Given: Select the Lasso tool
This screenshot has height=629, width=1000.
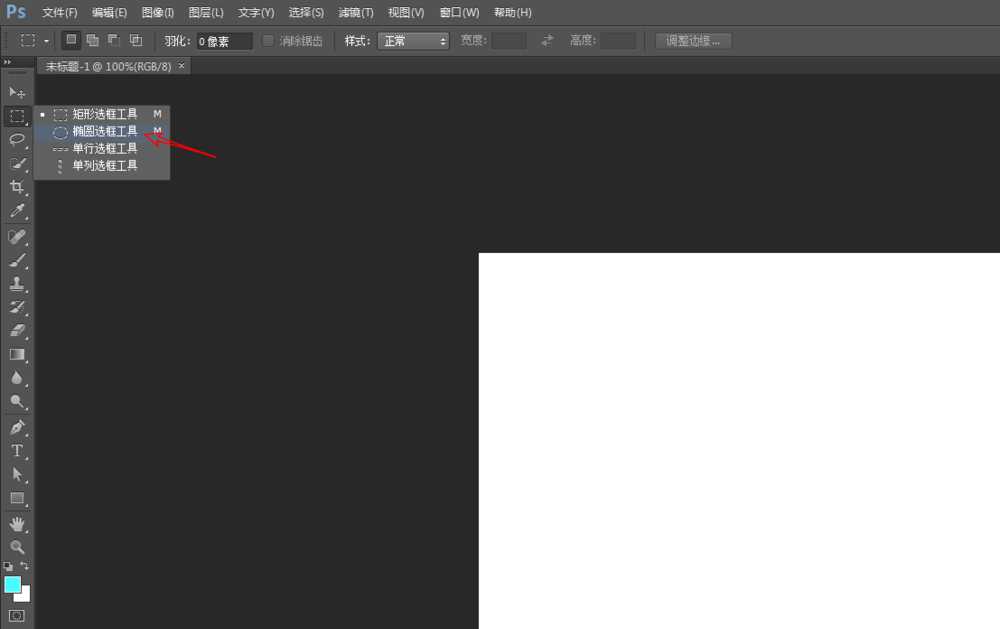Looking at the screenshot, I should (17, 140).
